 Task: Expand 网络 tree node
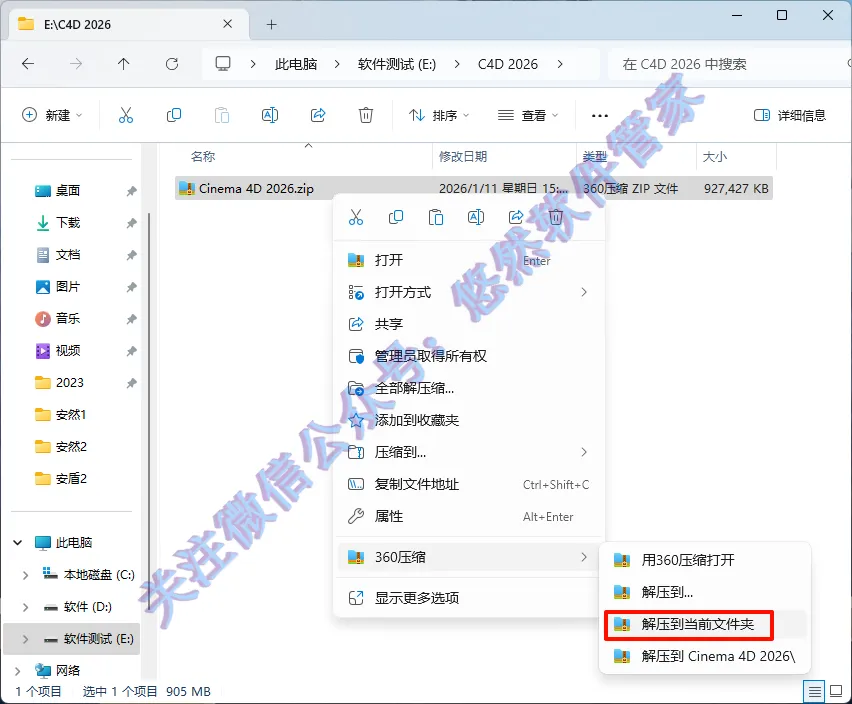[x=18, y=671]
